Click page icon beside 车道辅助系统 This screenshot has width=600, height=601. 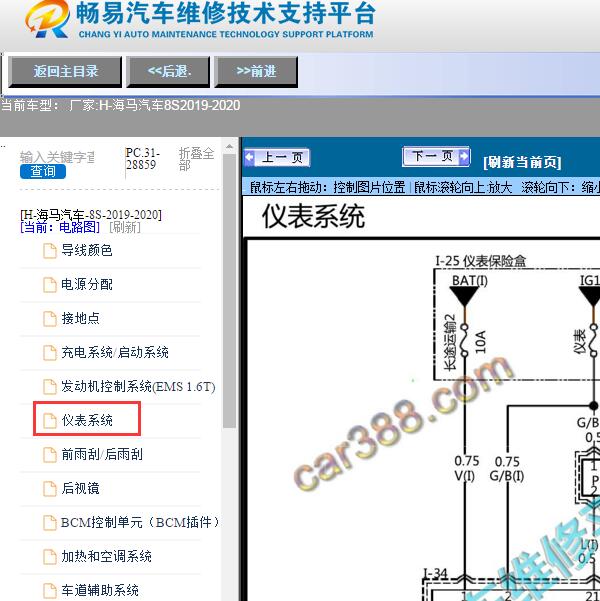(49, 591)
